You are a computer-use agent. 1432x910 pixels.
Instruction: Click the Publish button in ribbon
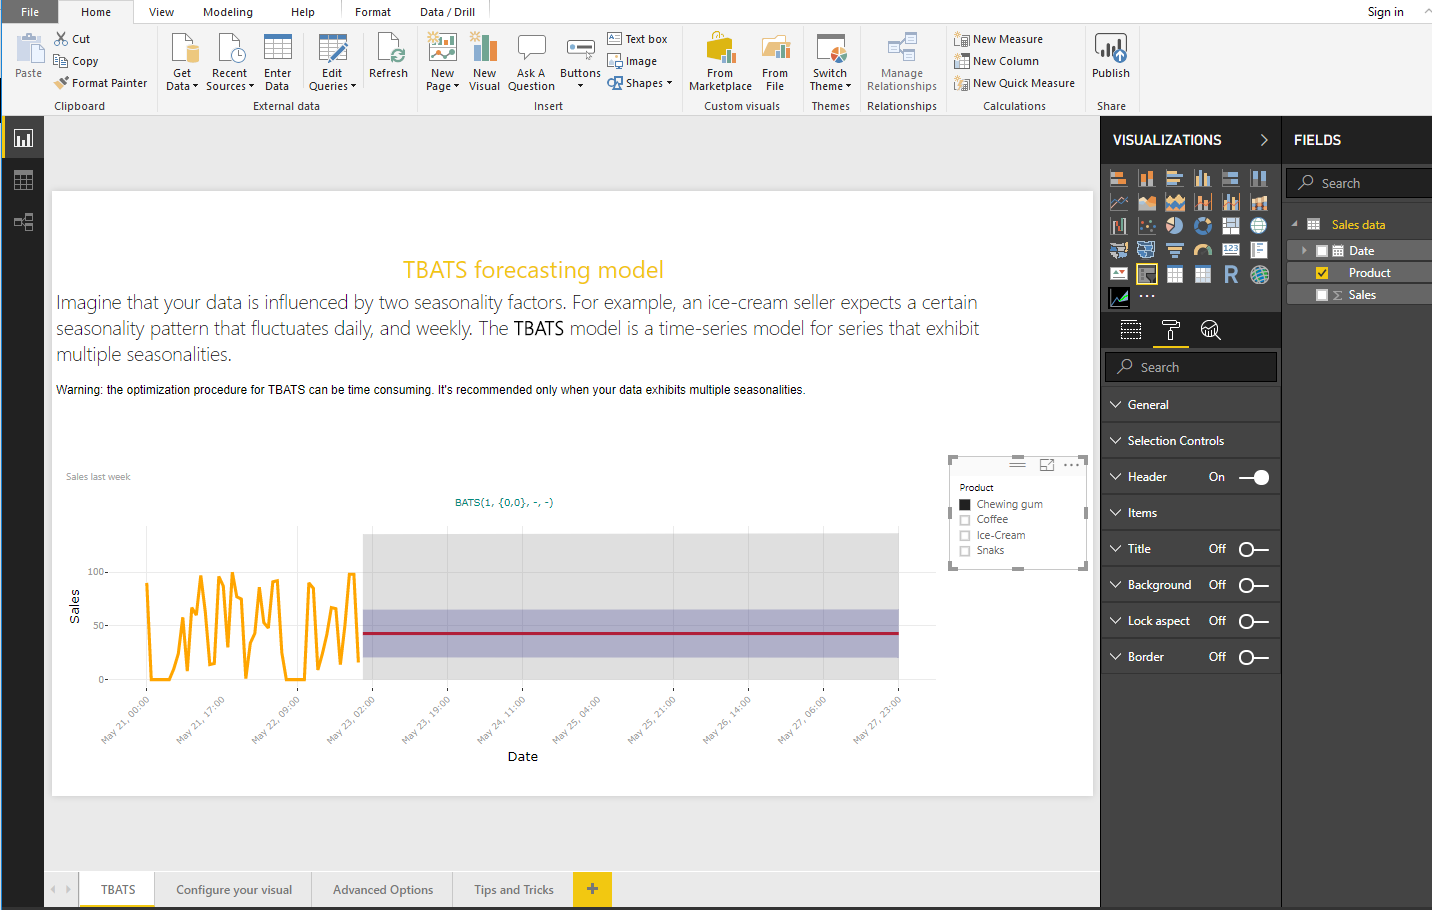tap(1111, 56)
